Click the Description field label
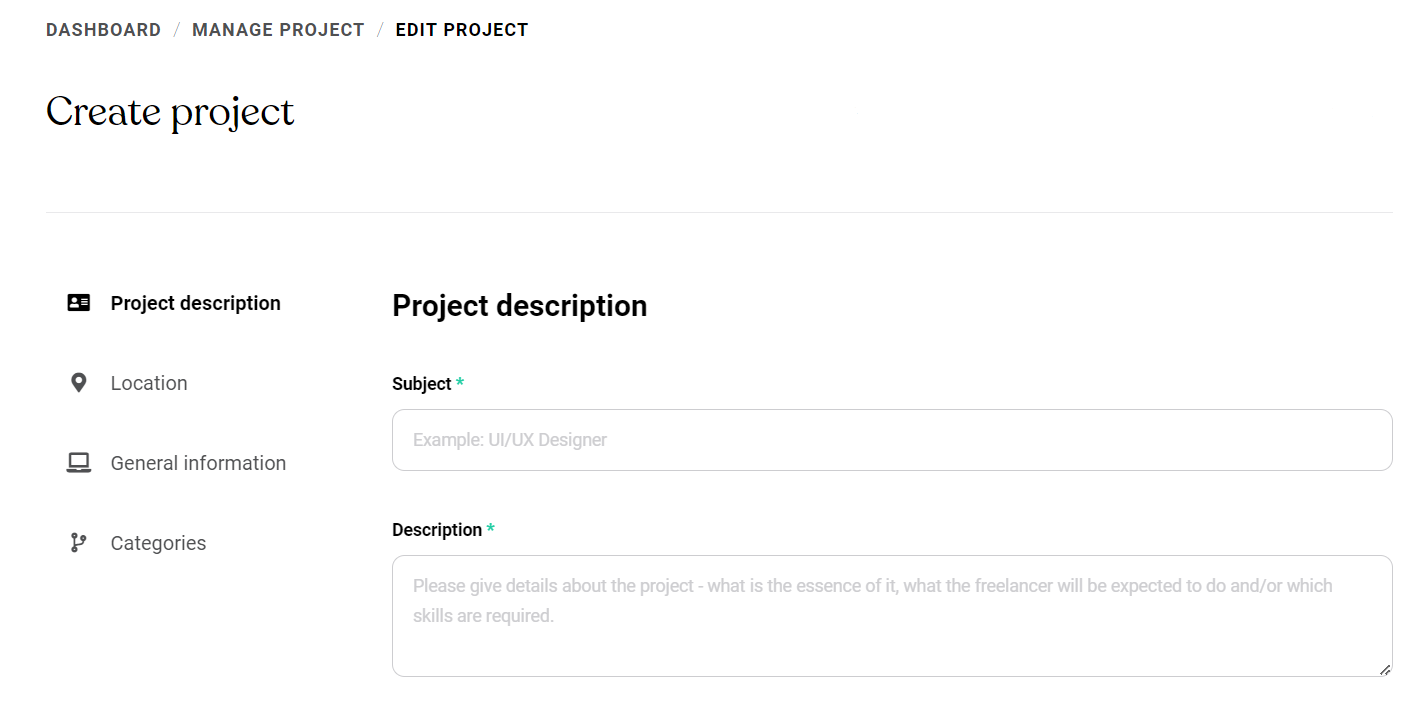 coord(436,529)
